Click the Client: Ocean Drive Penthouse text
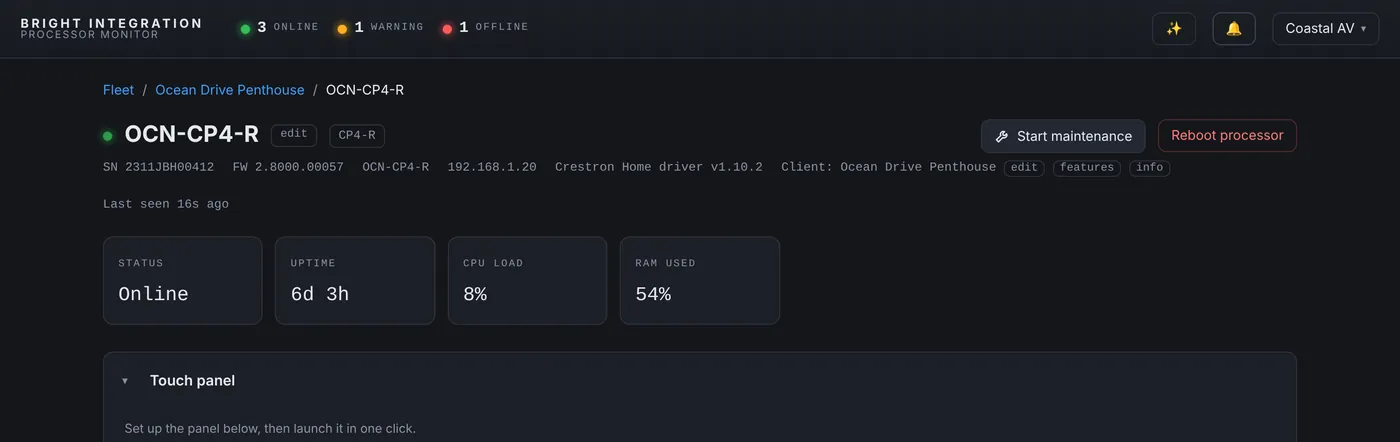Viewport: 1400px width, 442px height. click(888, 167)
